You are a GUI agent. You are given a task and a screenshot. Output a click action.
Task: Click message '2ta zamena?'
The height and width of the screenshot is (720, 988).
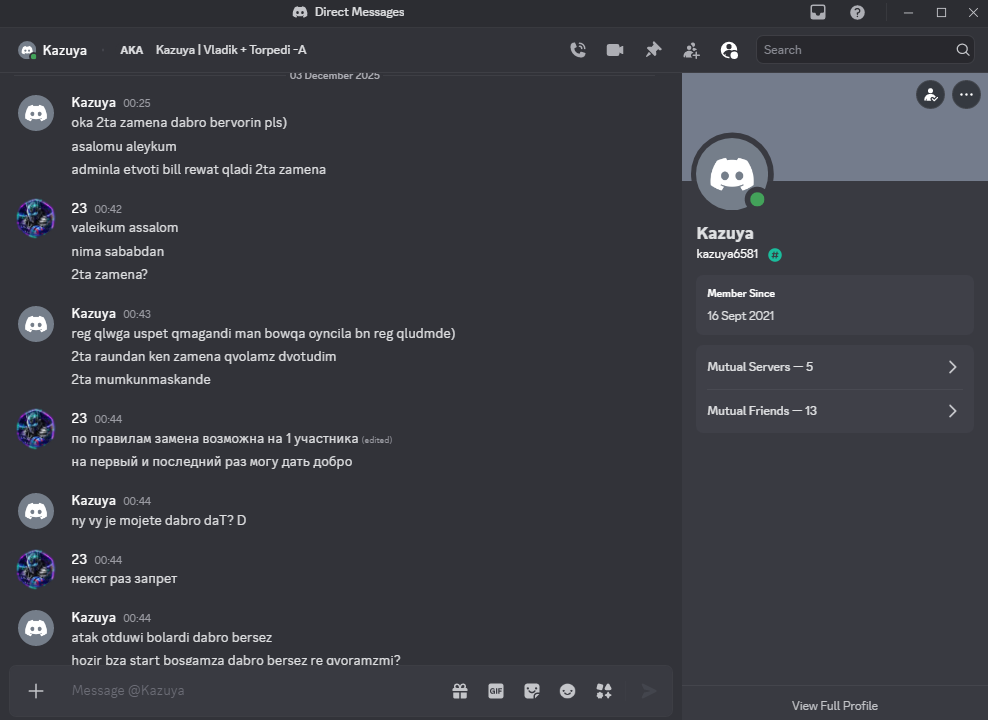pos(110,274)
